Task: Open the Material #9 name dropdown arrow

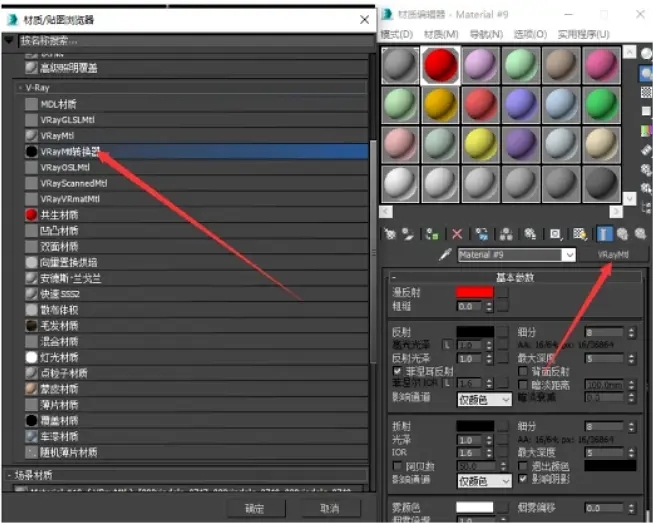Action: point(568,255)
